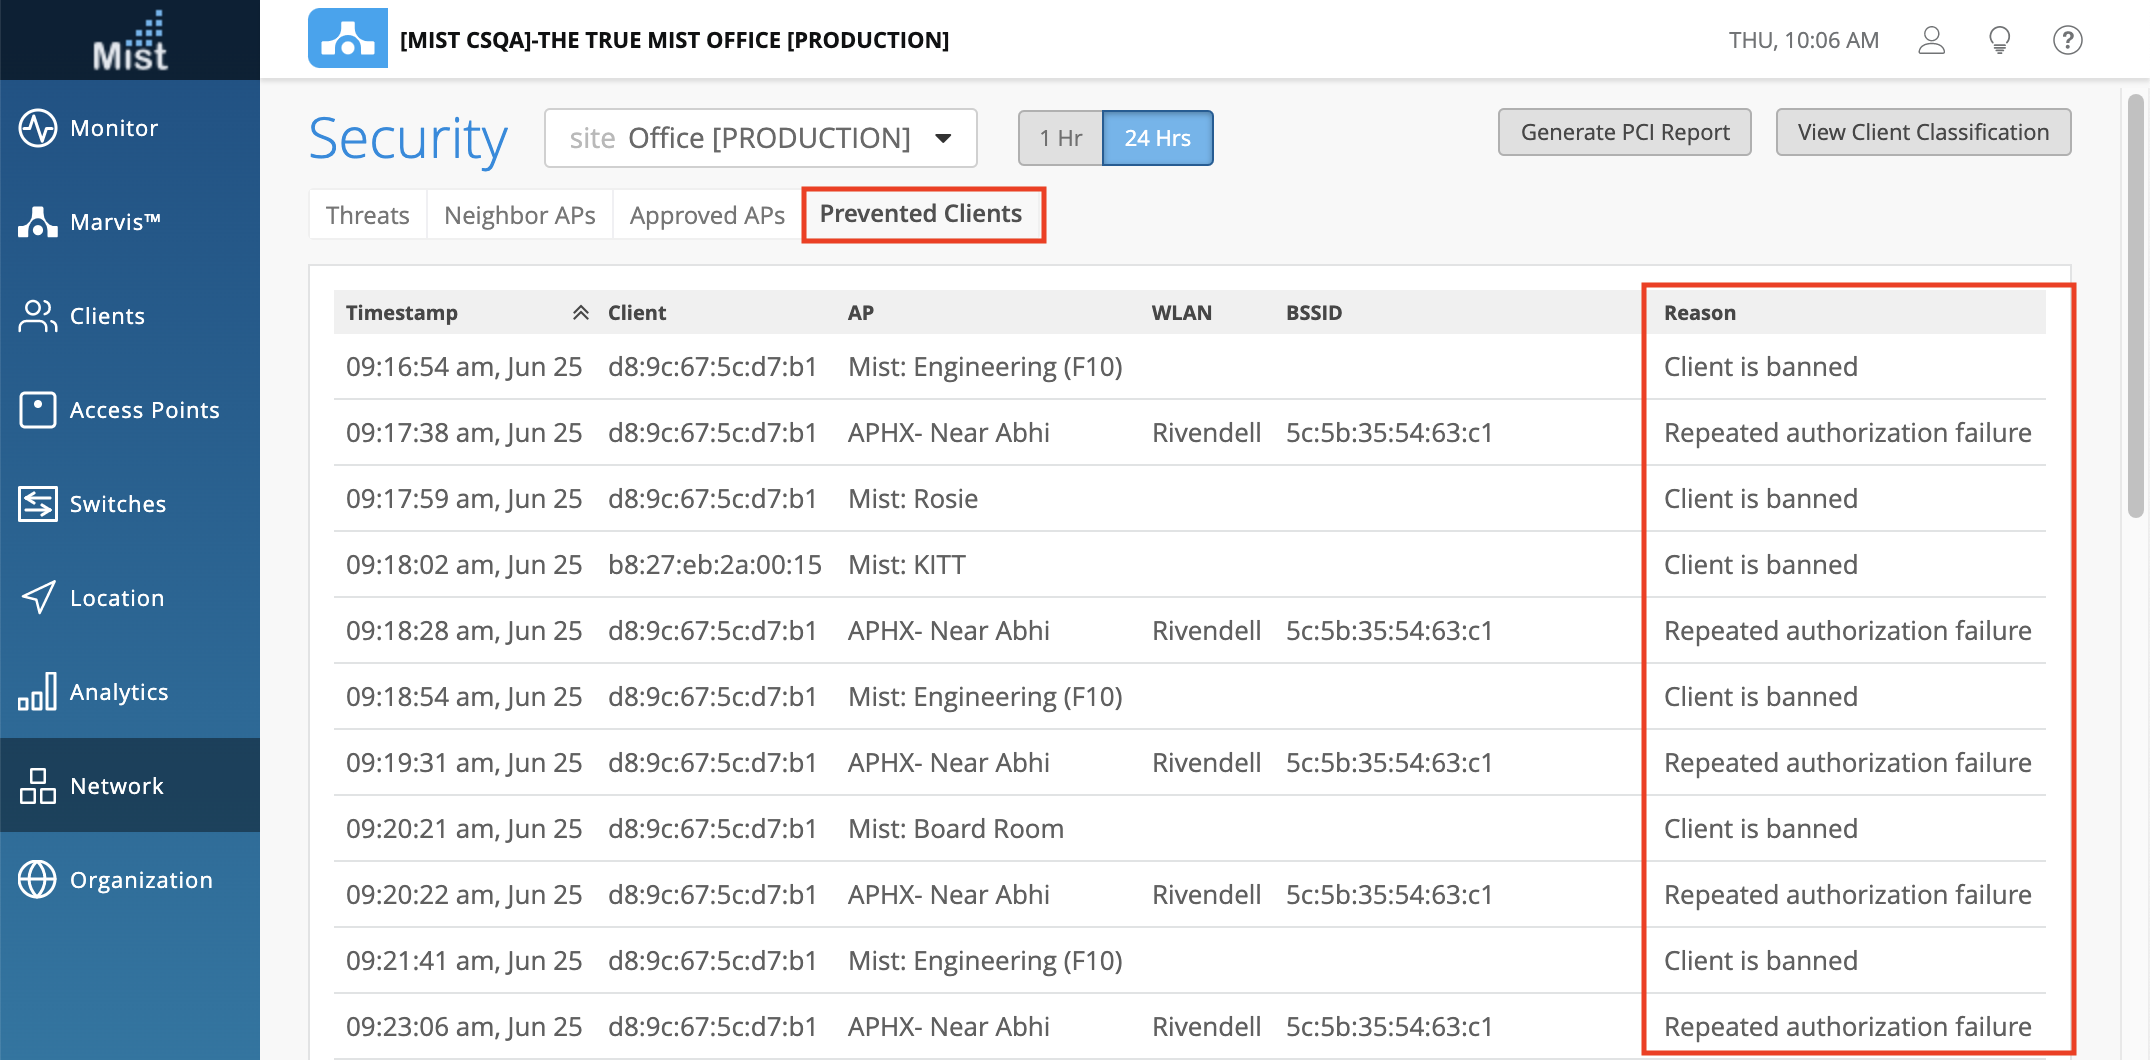Open the help question mark icon
This screenshot has height=1060, width=2150.
pyautogui.click(x=2067, y=40)
